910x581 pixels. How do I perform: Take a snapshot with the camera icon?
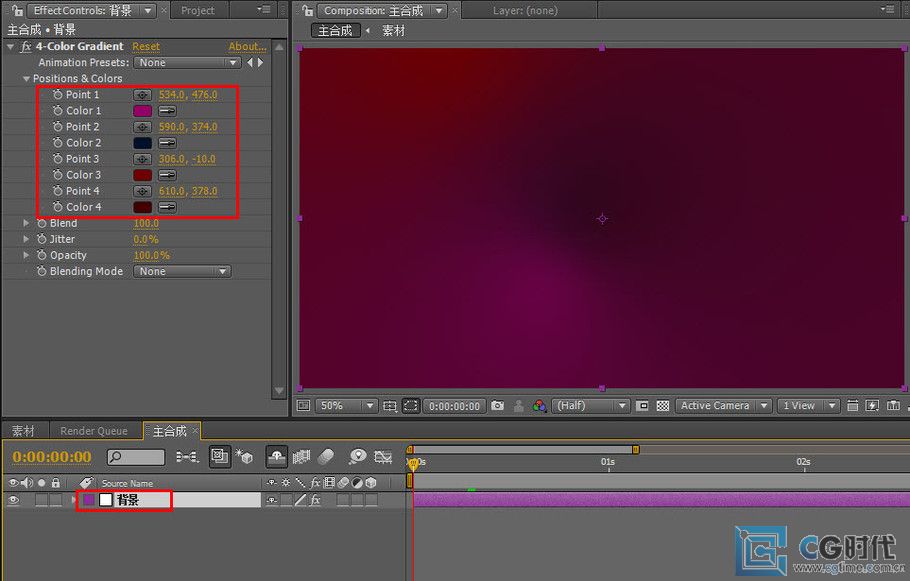point(497,406)
